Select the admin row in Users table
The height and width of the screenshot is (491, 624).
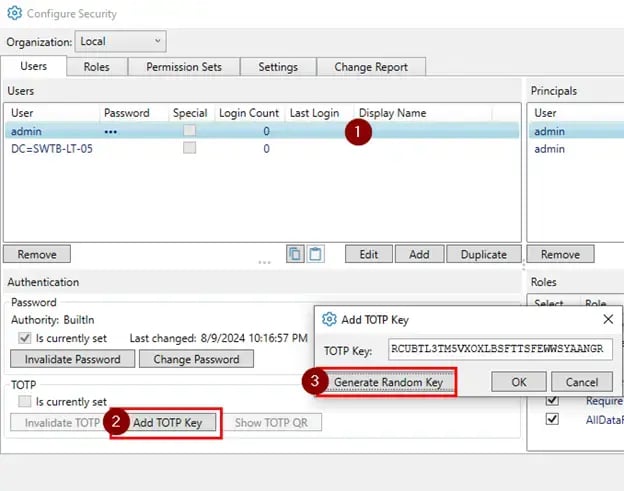click(262, 131)
